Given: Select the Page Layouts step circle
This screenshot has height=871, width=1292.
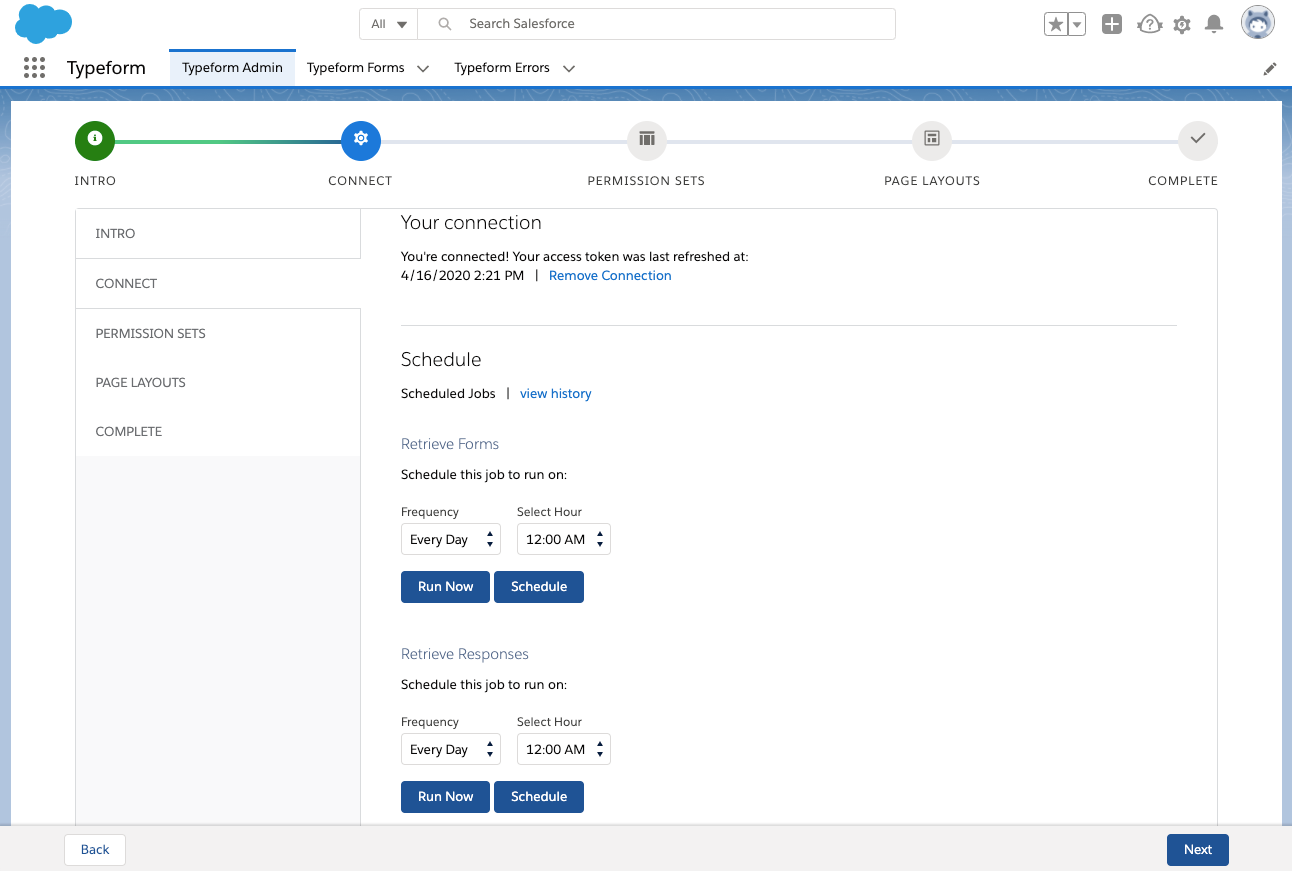Looking at the screenshot, I should pos(932,140).
